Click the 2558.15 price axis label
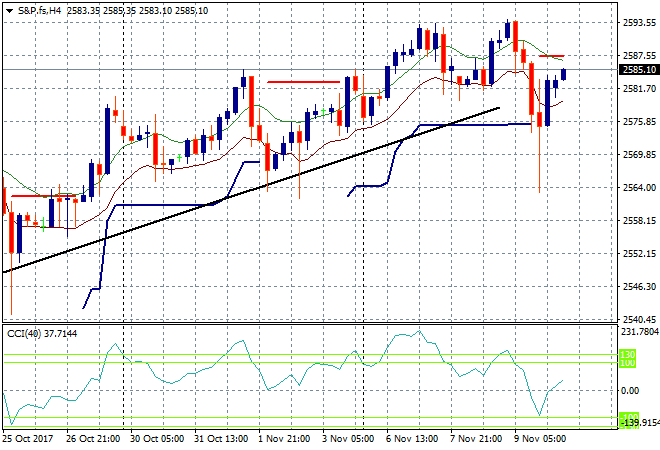The height and width of the screenshot is (450, 660). click(639, 220)
